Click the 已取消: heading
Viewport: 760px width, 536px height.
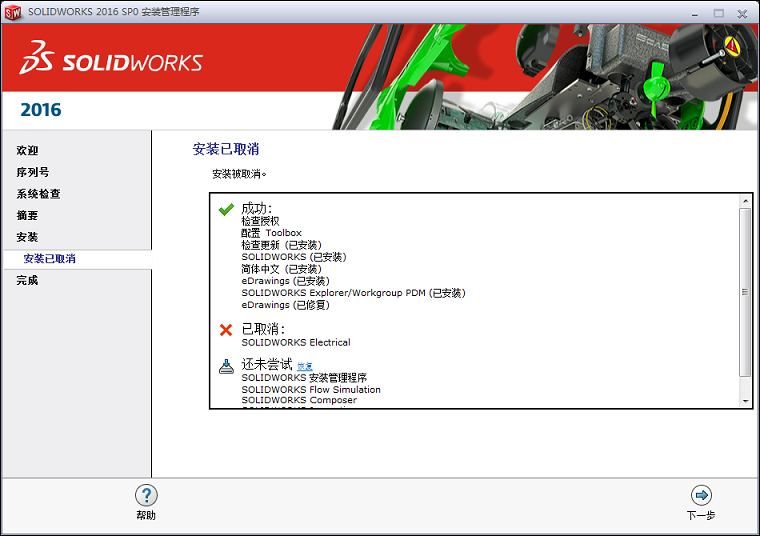(x=263, y=330)
